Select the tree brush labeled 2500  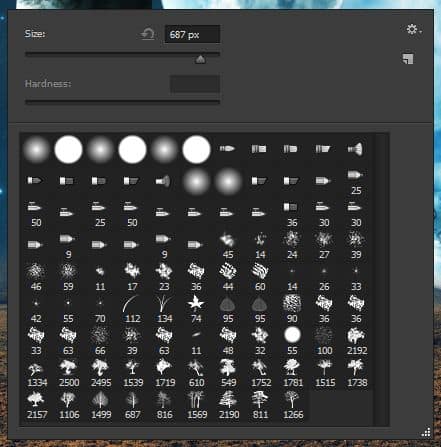pos(68,373)
